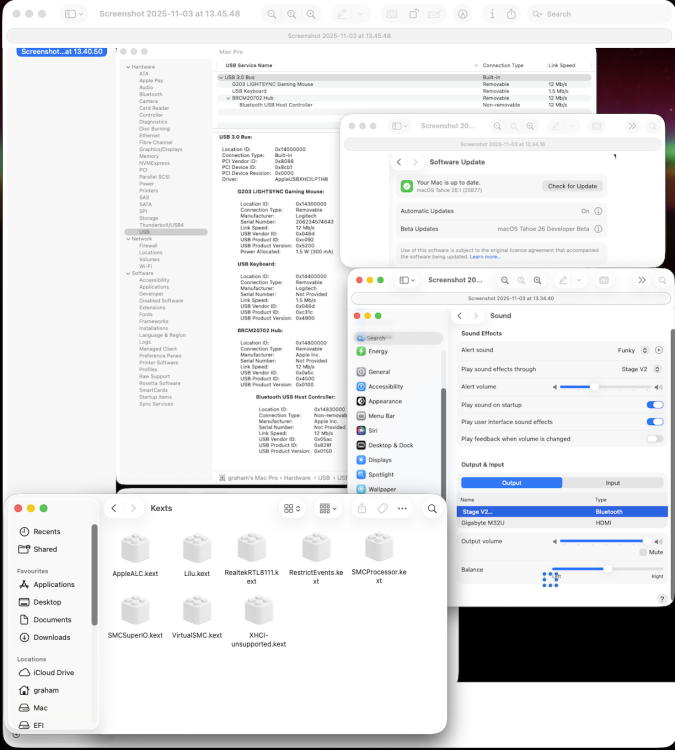Open info for Automatic Updates
The height and width of the screenshot is (750, 675).
click(598, 211)
